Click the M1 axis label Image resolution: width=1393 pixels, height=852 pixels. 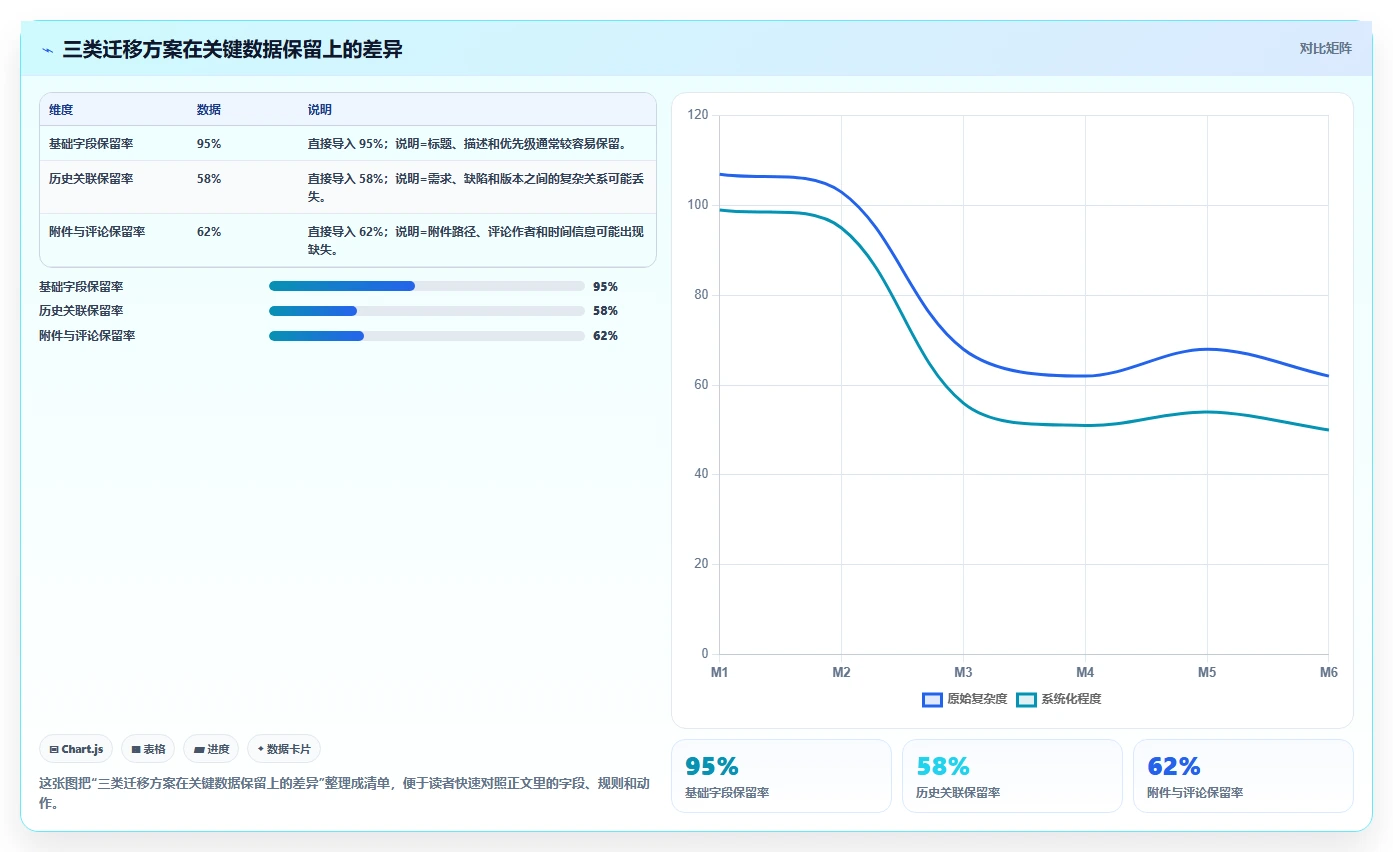click(x=719, y=673)
